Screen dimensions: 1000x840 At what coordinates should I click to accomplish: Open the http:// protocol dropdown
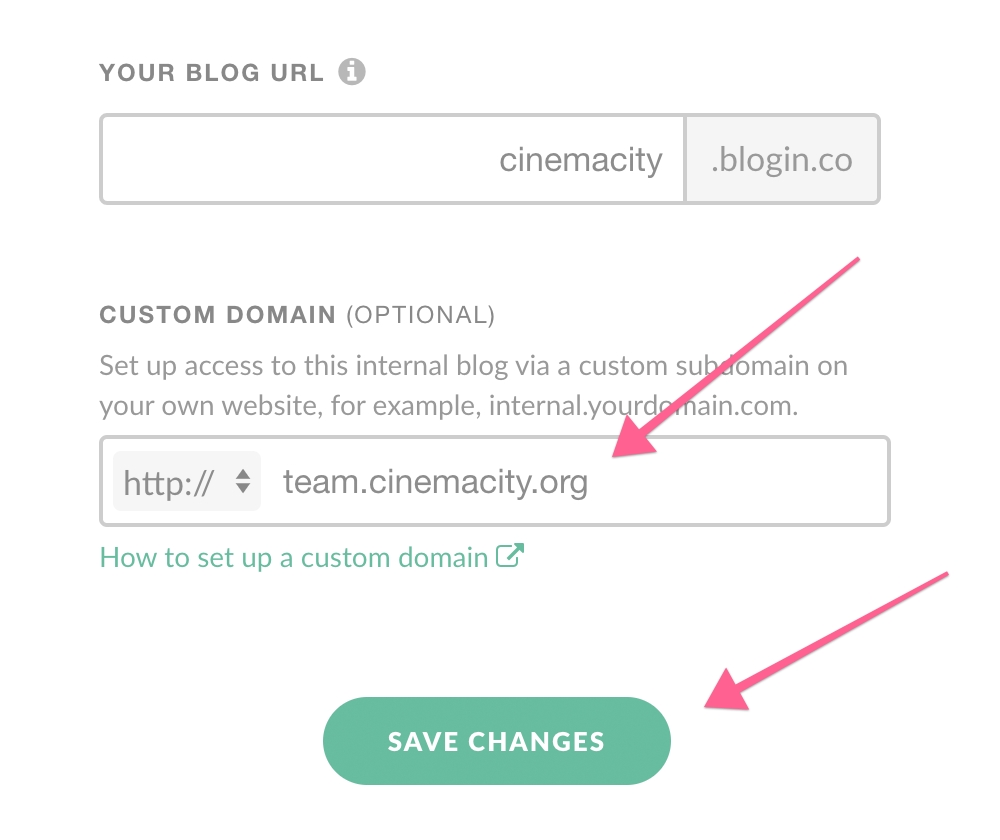(x=187, y=482)
